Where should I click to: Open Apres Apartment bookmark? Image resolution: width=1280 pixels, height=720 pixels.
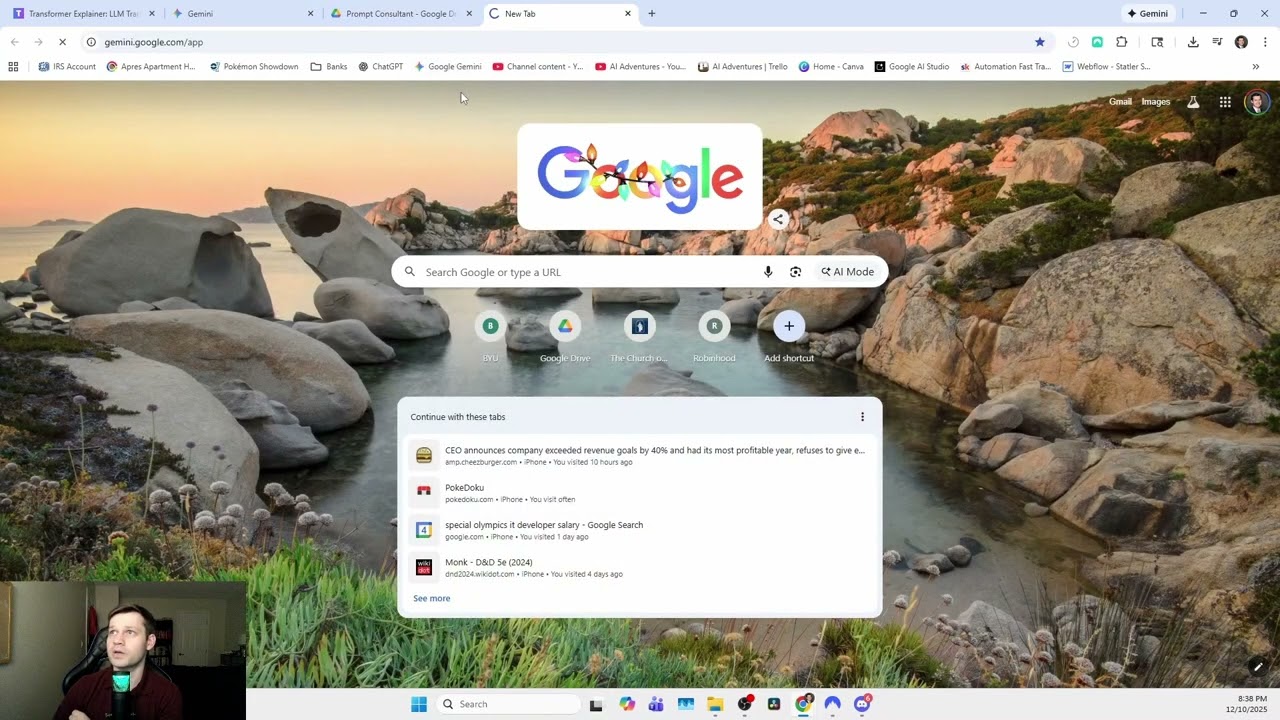pos(150,67)
